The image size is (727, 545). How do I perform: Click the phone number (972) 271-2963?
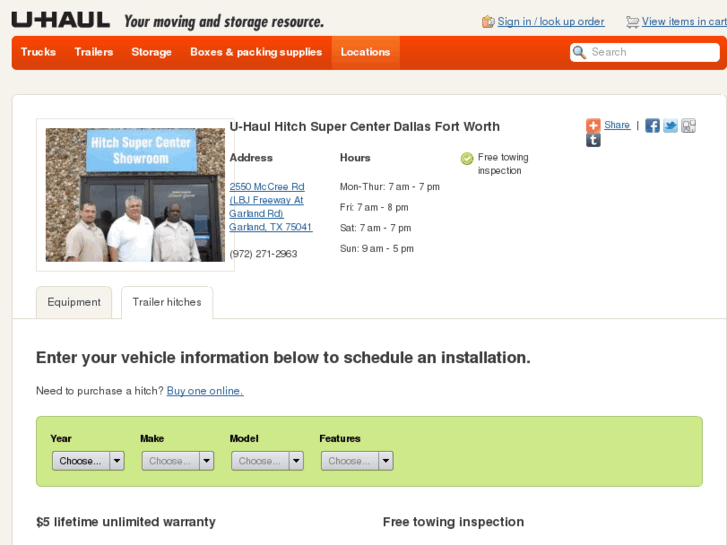263,254
